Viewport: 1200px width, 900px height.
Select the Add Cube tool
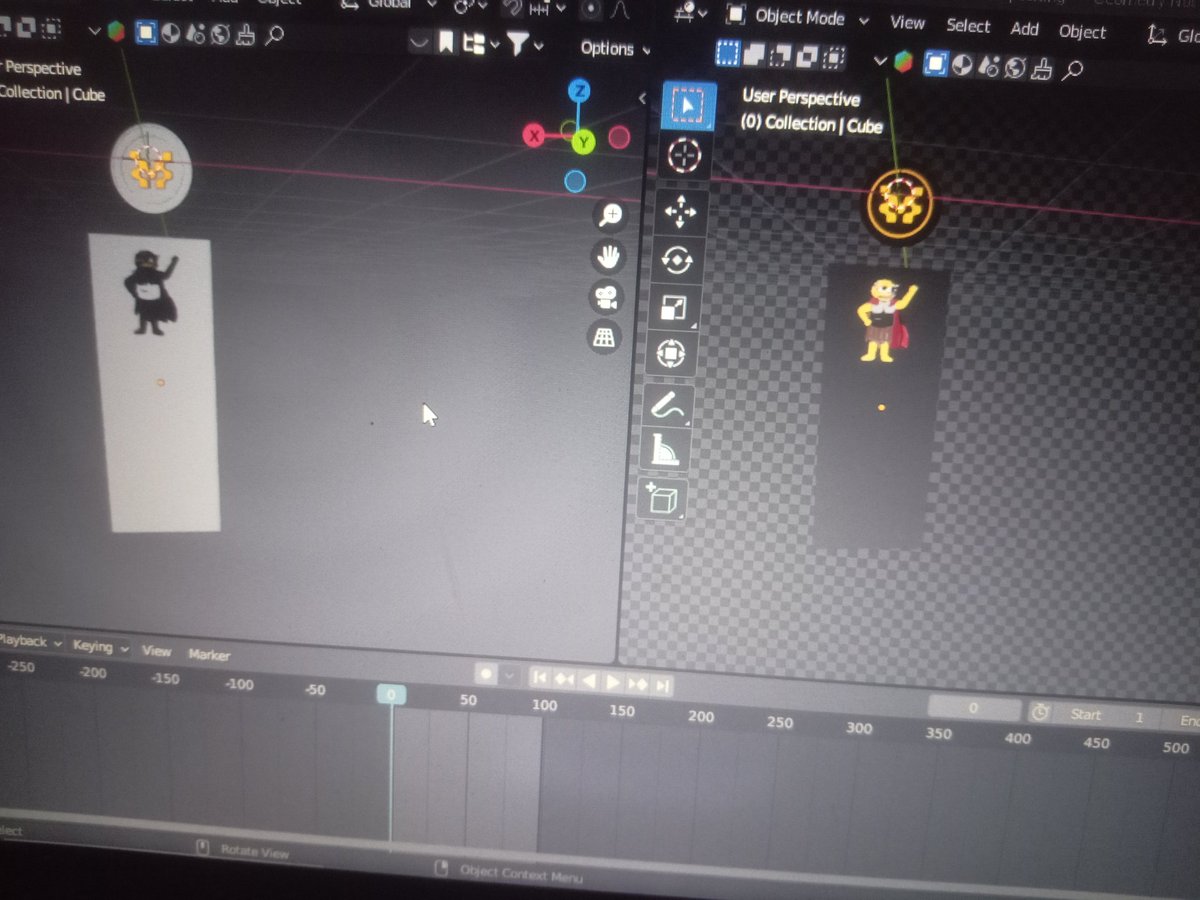pyautogui.click(x=661, y=498)
